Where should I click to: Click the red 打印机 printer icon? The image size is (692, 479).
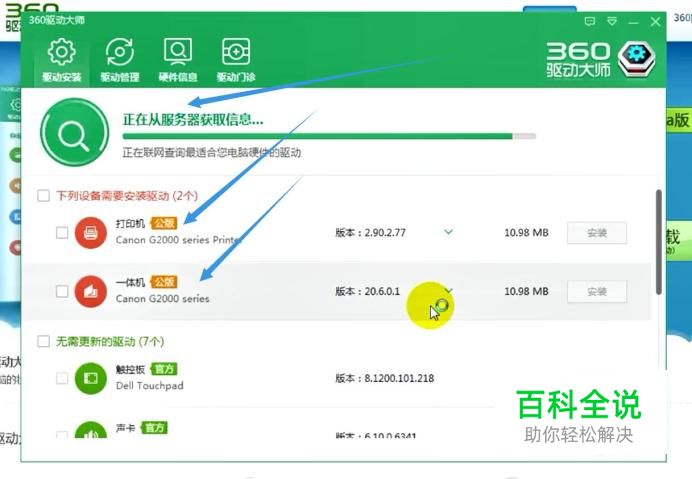click(90, 233)
